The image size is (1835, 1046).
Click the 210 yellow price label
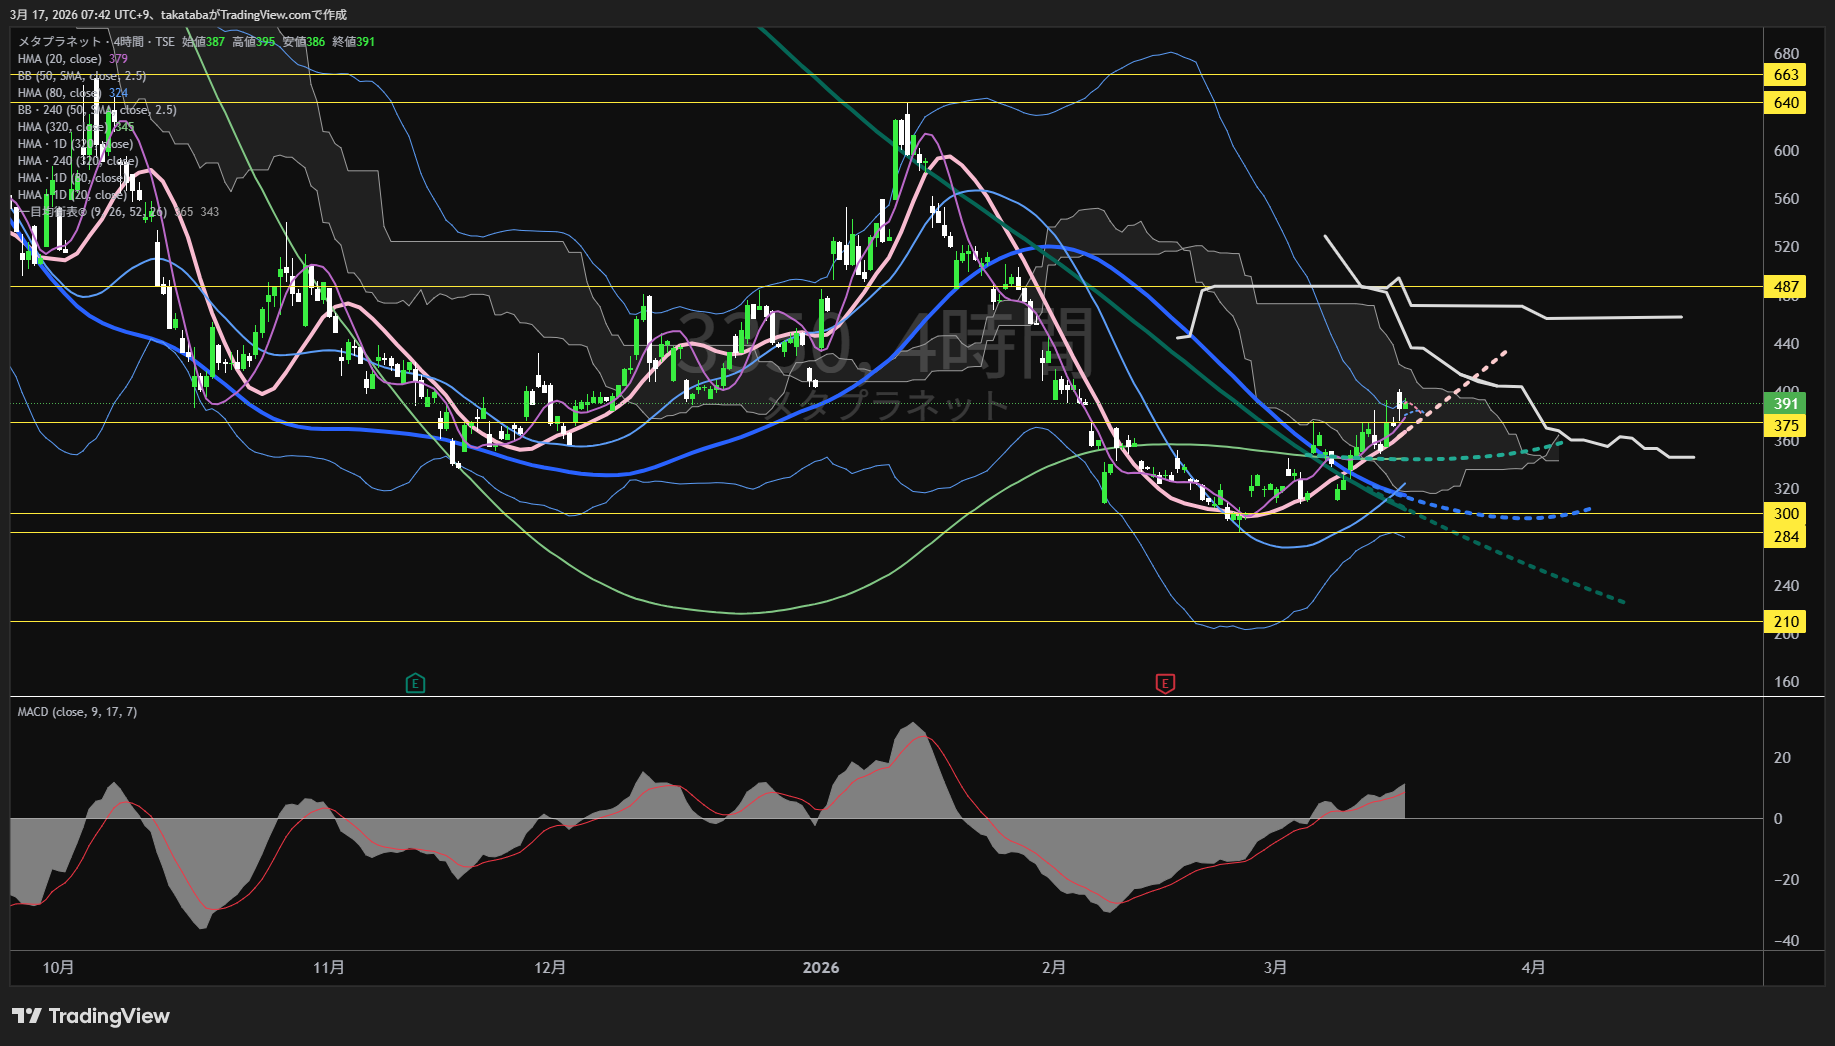(x=1786, y=622)
